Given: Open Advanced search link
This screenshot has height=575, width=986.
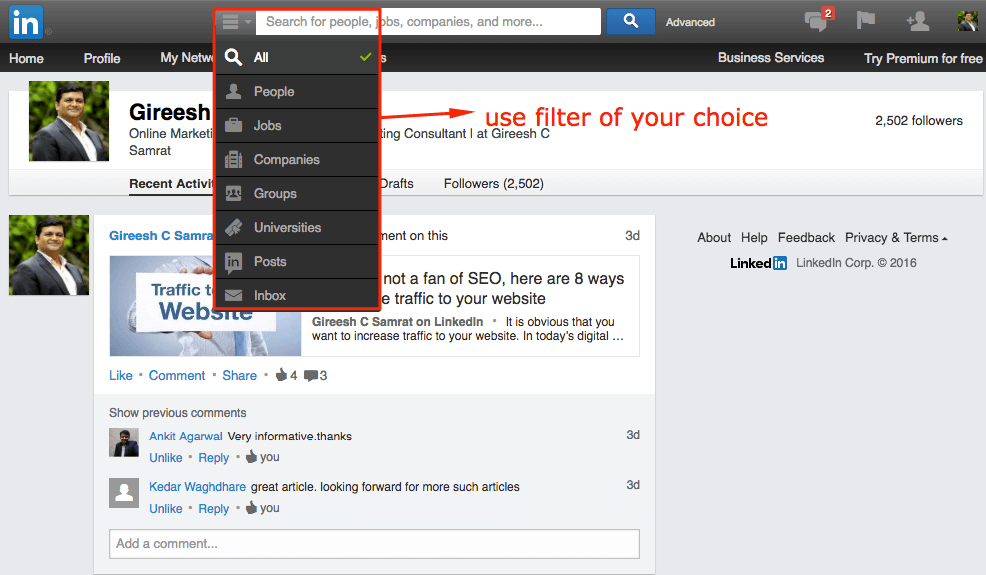Looking at the screenshot, I should coord(690,22).
